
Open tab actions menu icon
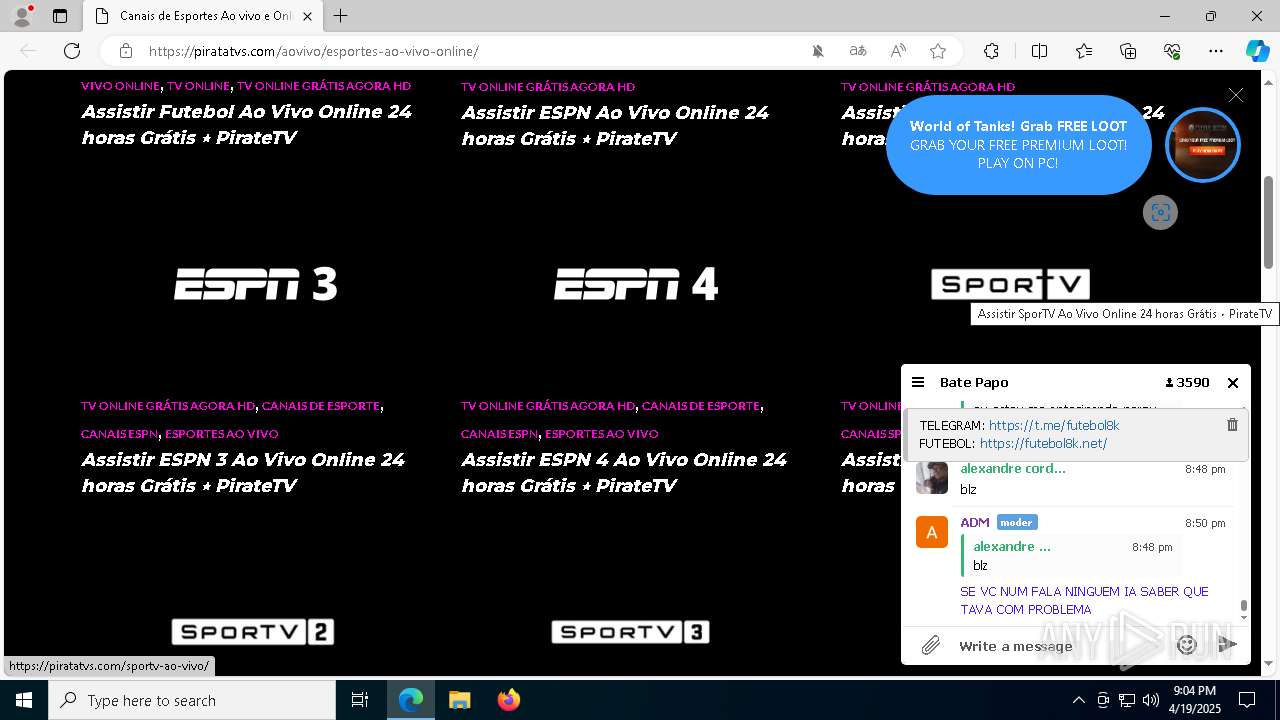click(x=60, y=16)
